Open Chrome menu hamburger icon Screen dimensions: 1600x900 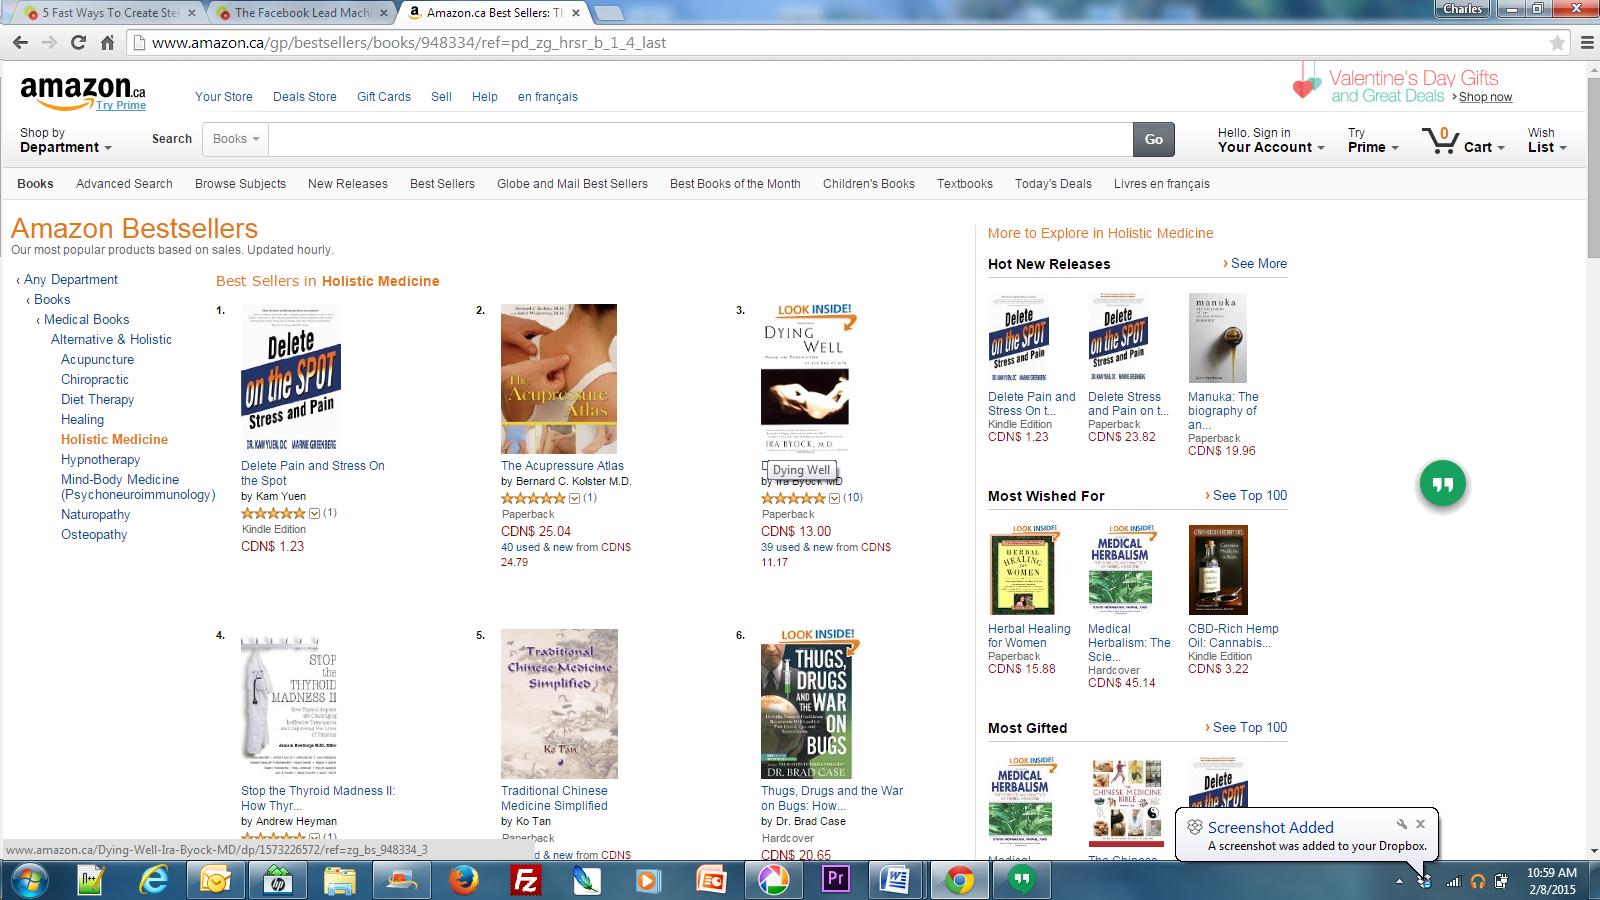pyautogui.click(x=1587, y=43)
